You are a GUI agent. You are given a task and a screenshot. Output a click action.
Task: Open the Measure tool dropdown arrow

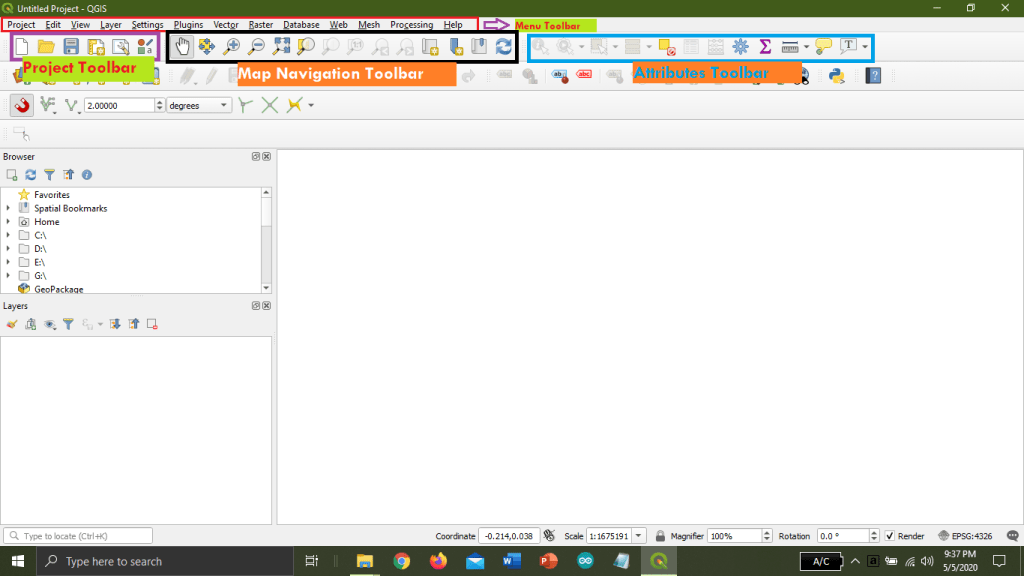[x=807, y=47]
